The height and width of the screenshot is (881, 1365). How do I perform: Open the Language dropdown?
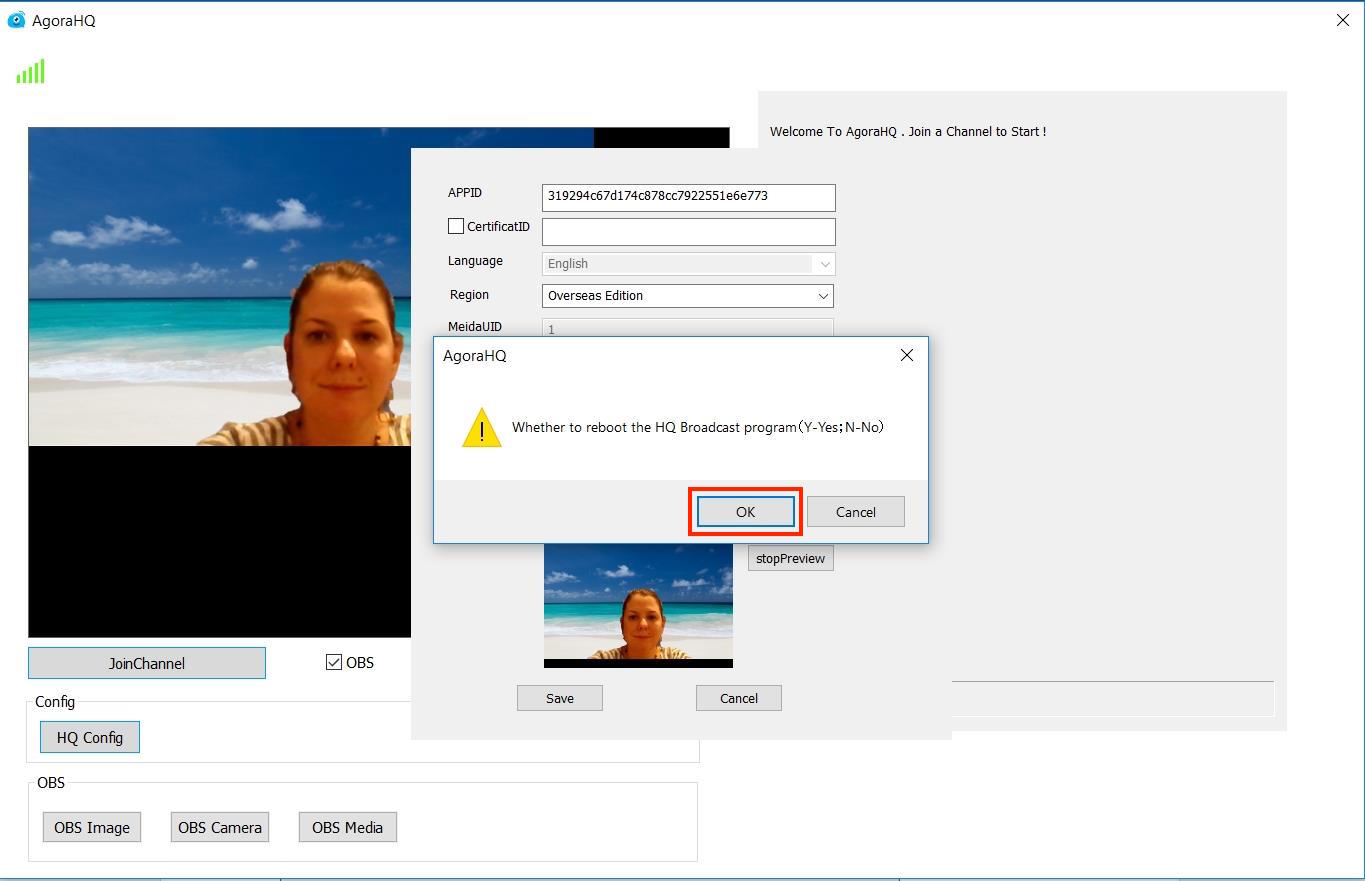[x=688, y=264]
